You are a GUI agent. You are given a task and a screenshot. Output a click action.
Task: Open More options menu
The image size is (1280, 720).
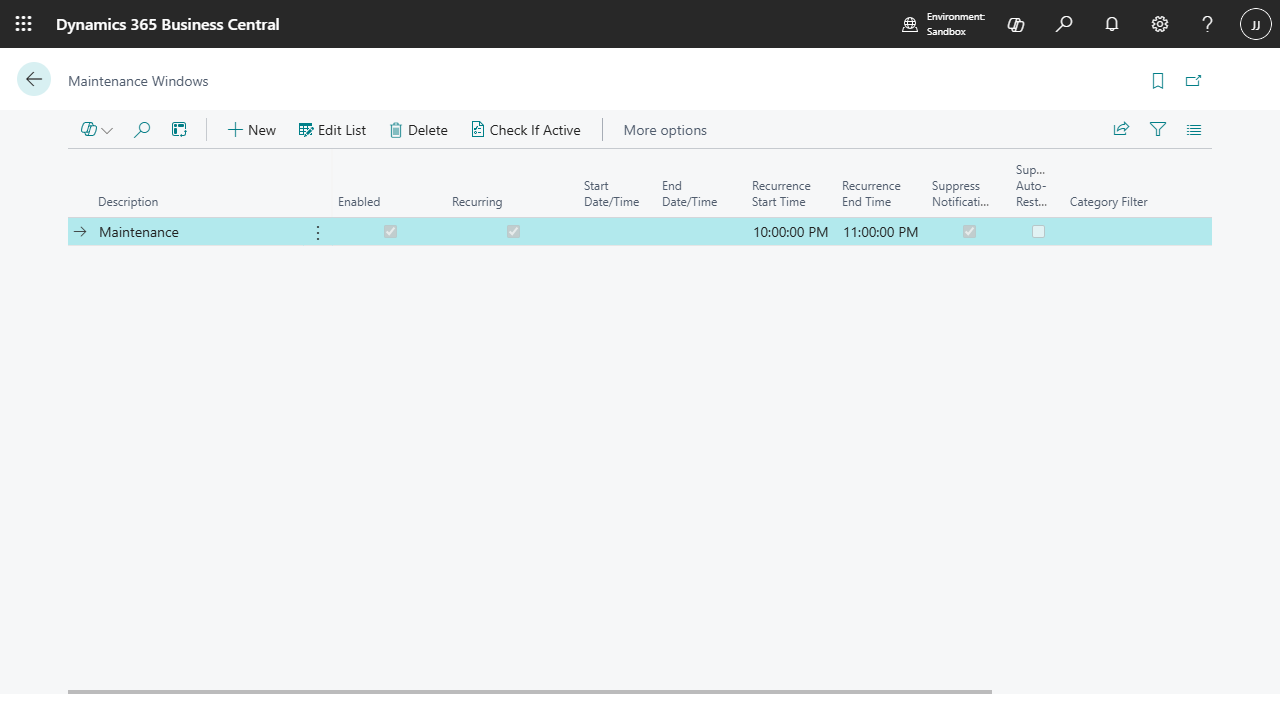coord(665,130)
